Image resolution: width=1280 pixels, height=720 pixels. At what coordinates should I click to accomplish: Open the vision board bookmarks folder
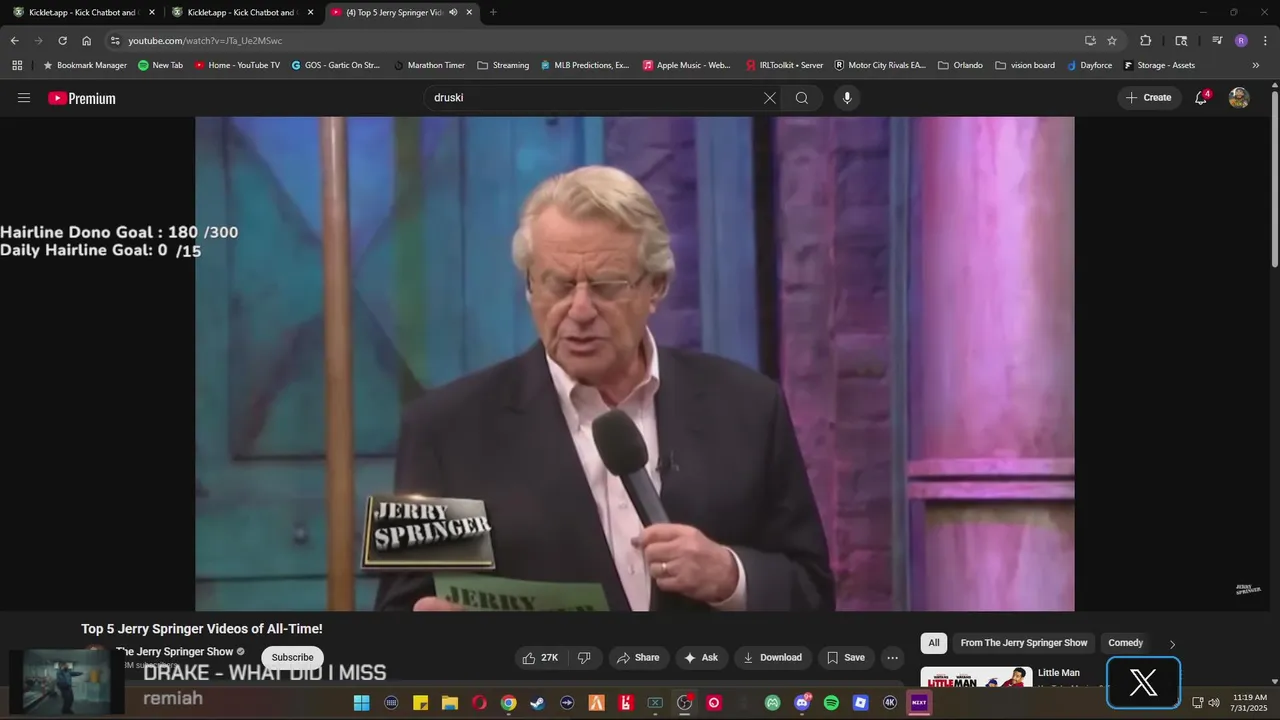click(1025, 65)
